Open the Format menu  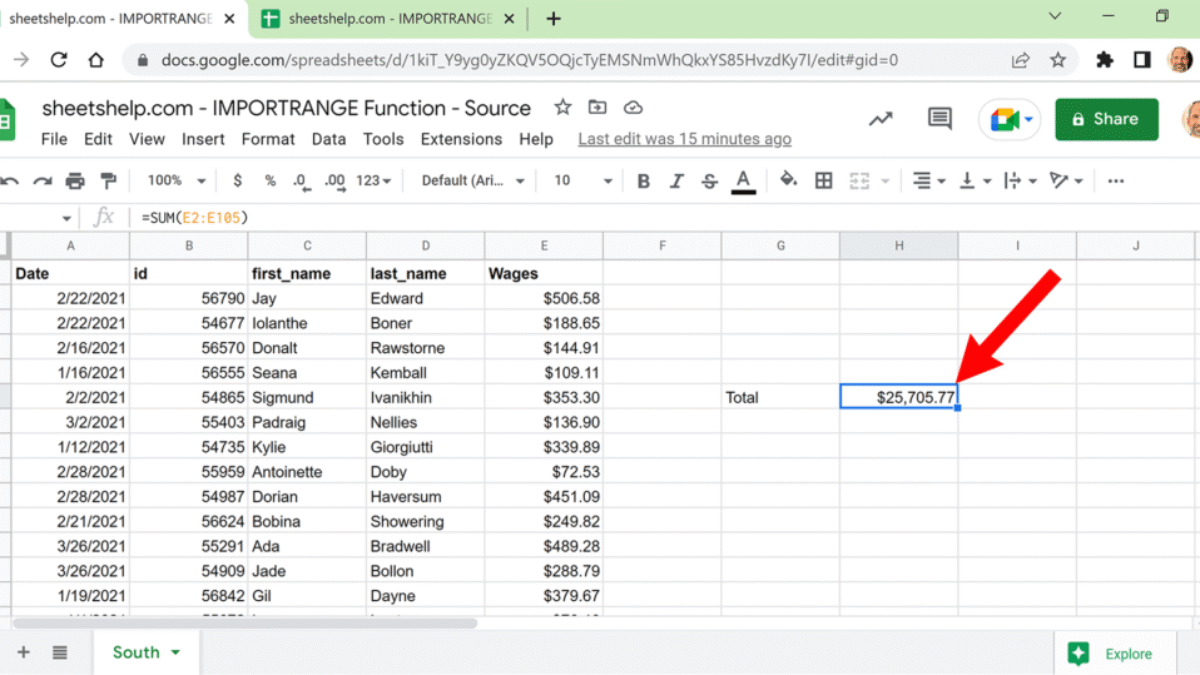tap(268, 139)
